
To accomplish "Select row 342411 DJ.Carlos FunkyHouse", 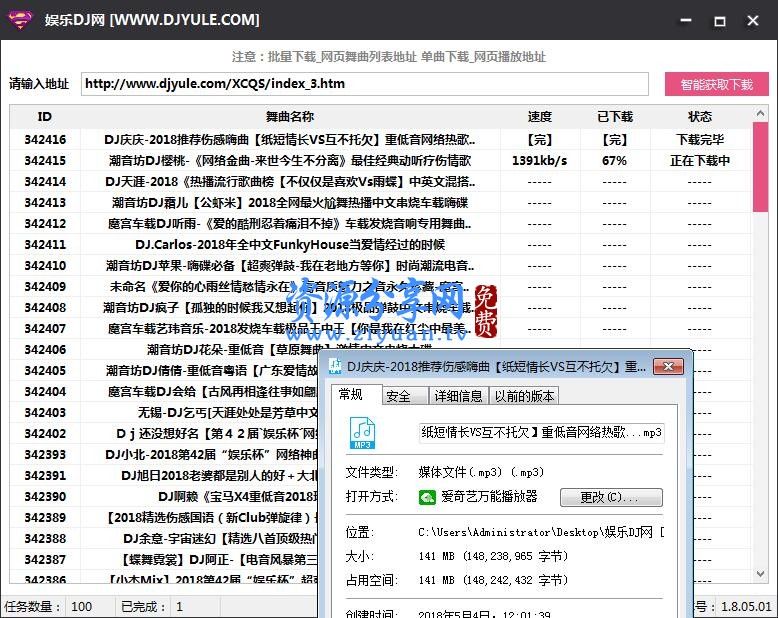I will coord(381,245).
